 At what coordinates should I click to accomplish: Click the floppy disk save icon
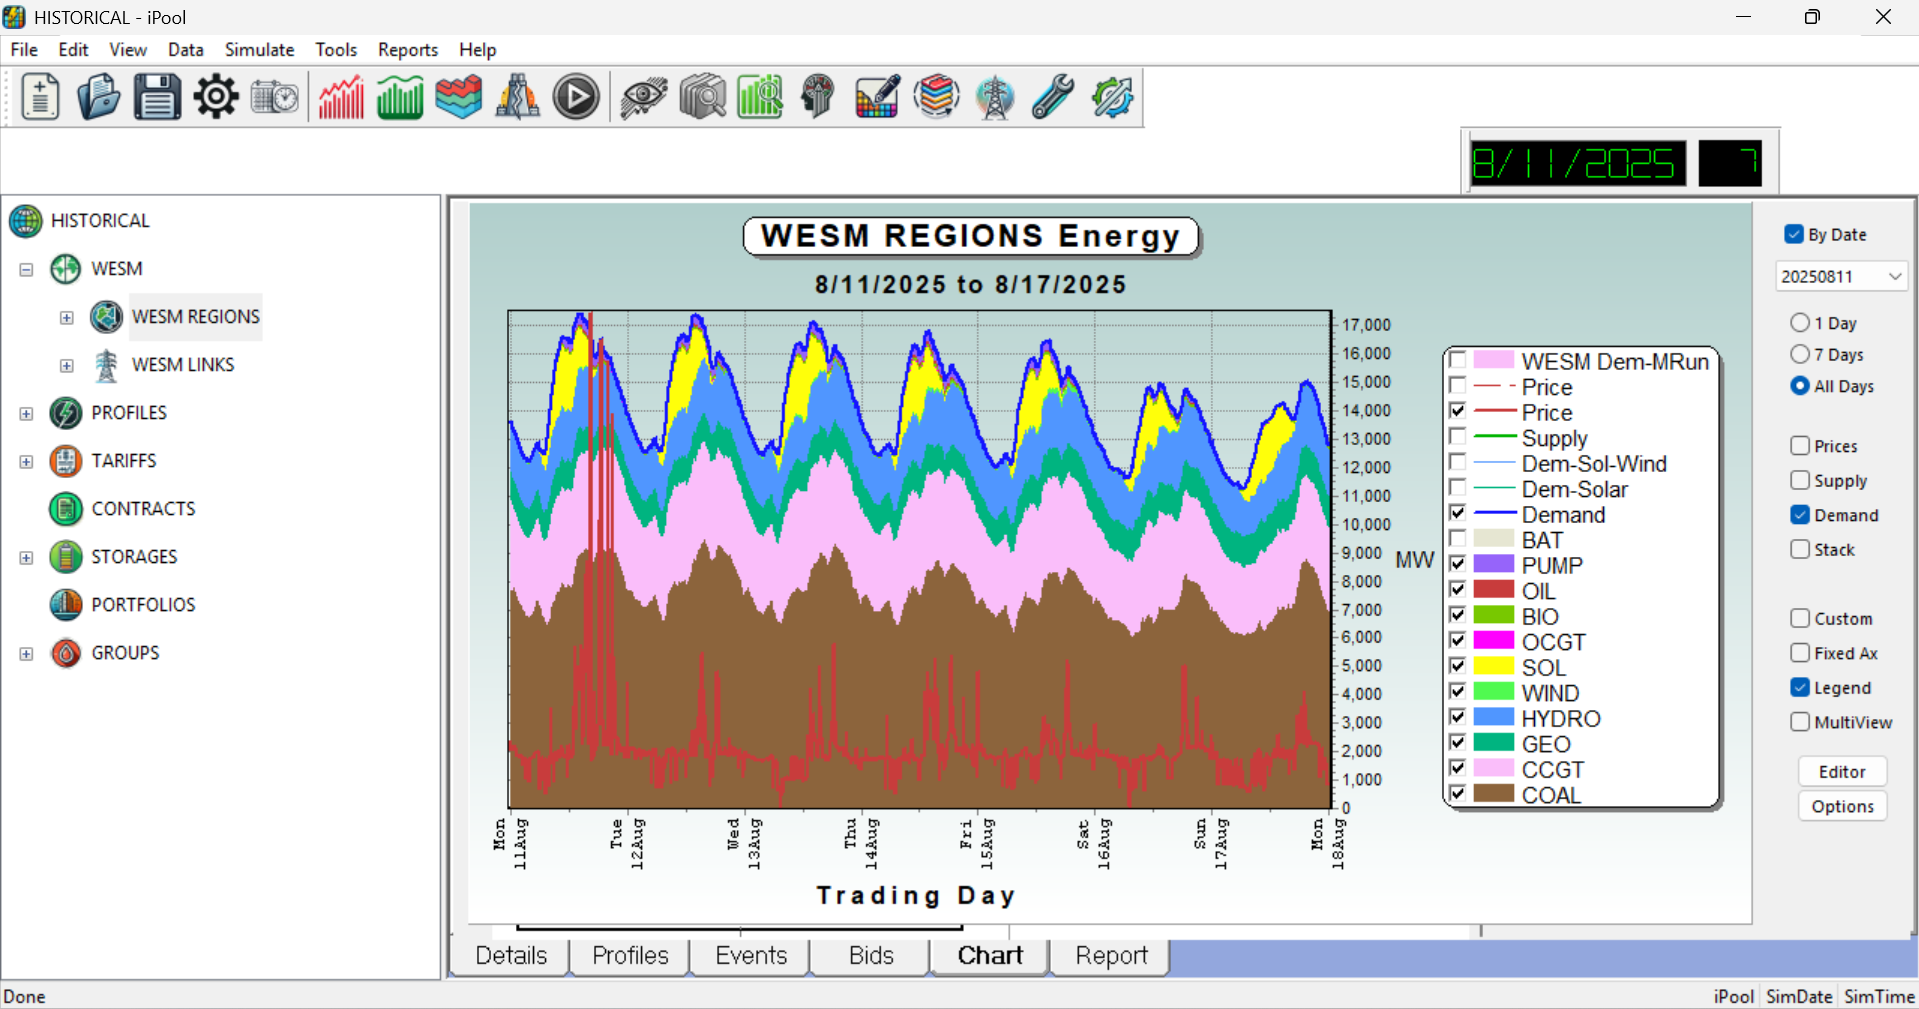click(157, 98)
